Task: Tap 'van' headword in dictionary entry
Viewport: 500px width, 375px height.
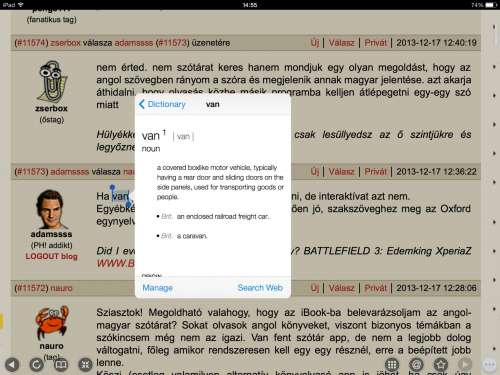Action: point(151,136)
